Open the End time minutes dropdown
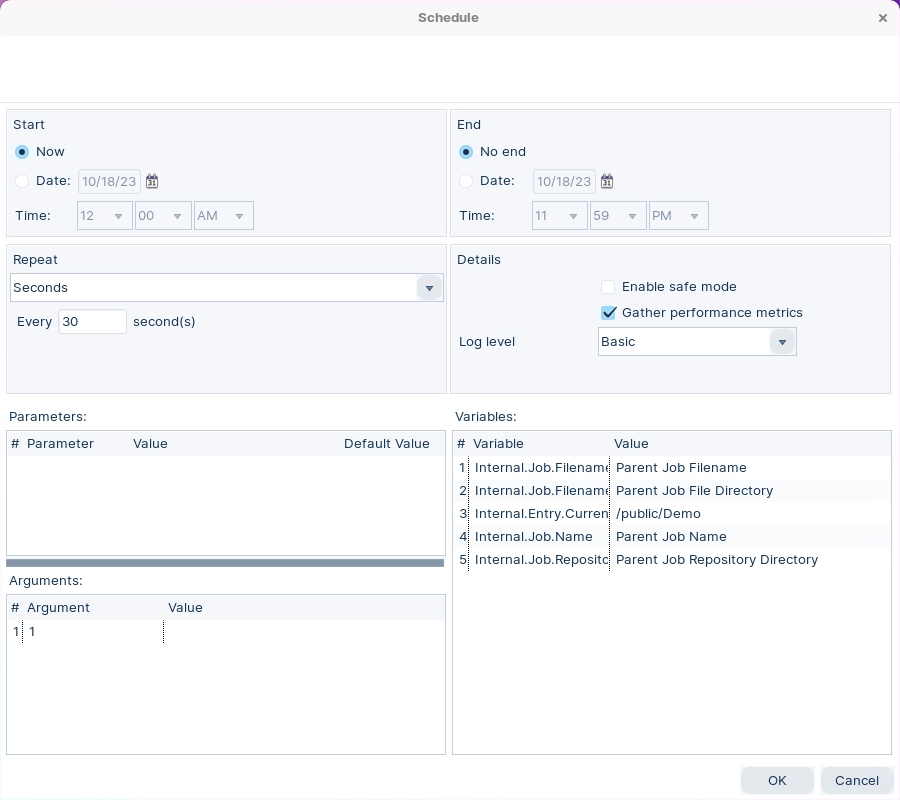Screen dimensions: 900x800 (x=618, y=216)
